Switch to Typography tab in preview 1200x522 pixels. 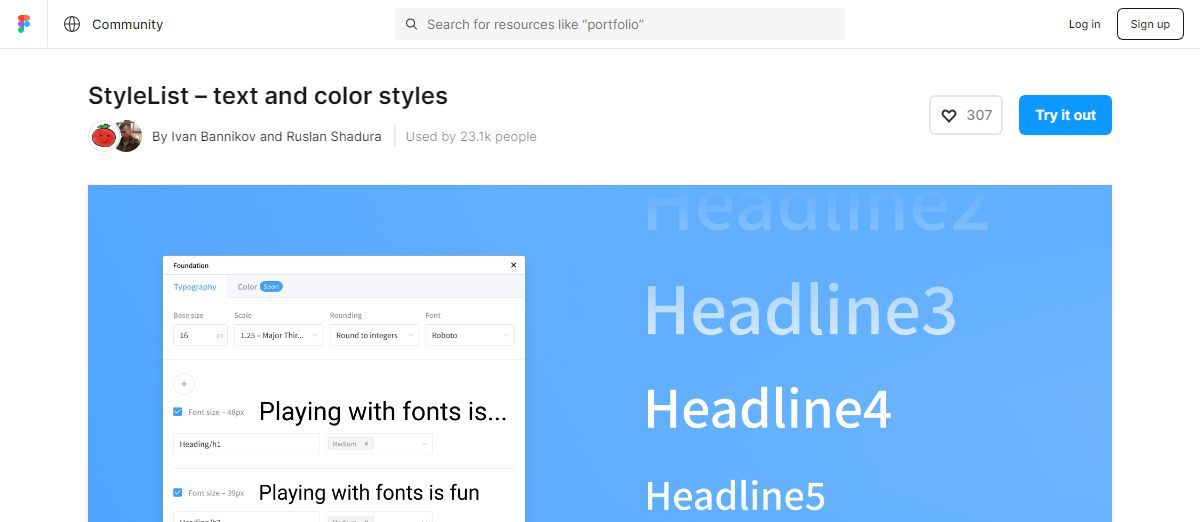pyautogui.click(x=195, y=287)
